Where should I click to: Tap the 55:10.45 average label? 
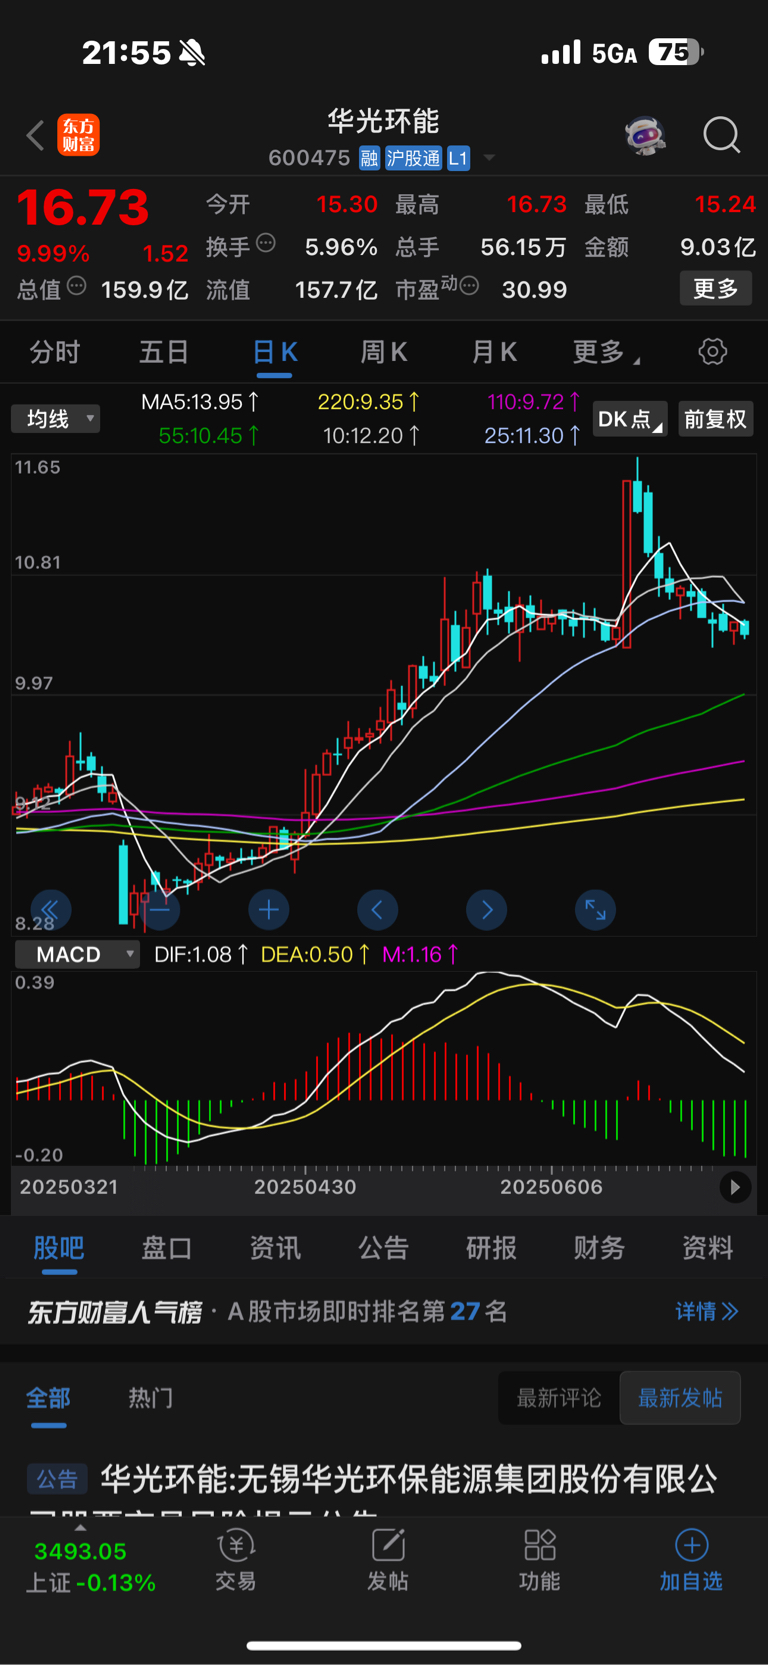coord(209,436)
